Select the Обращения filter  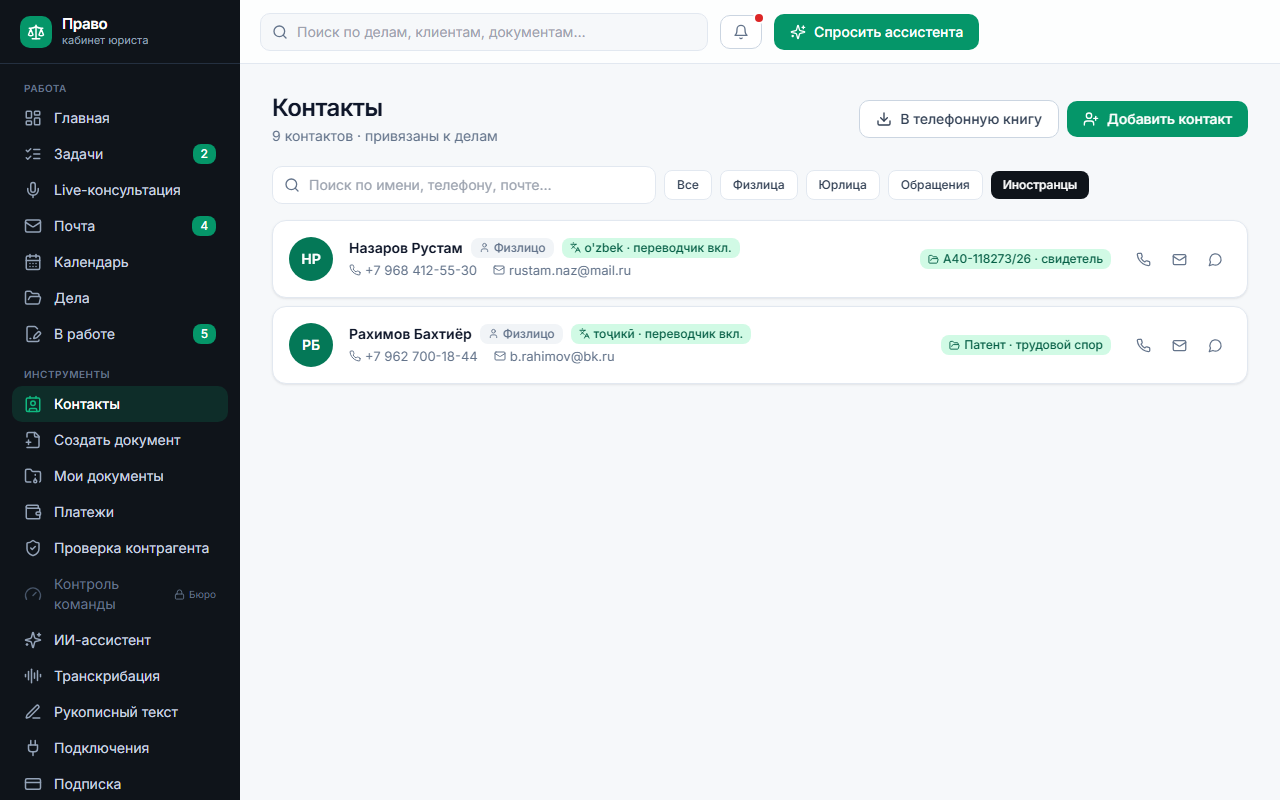click(935, 185)
